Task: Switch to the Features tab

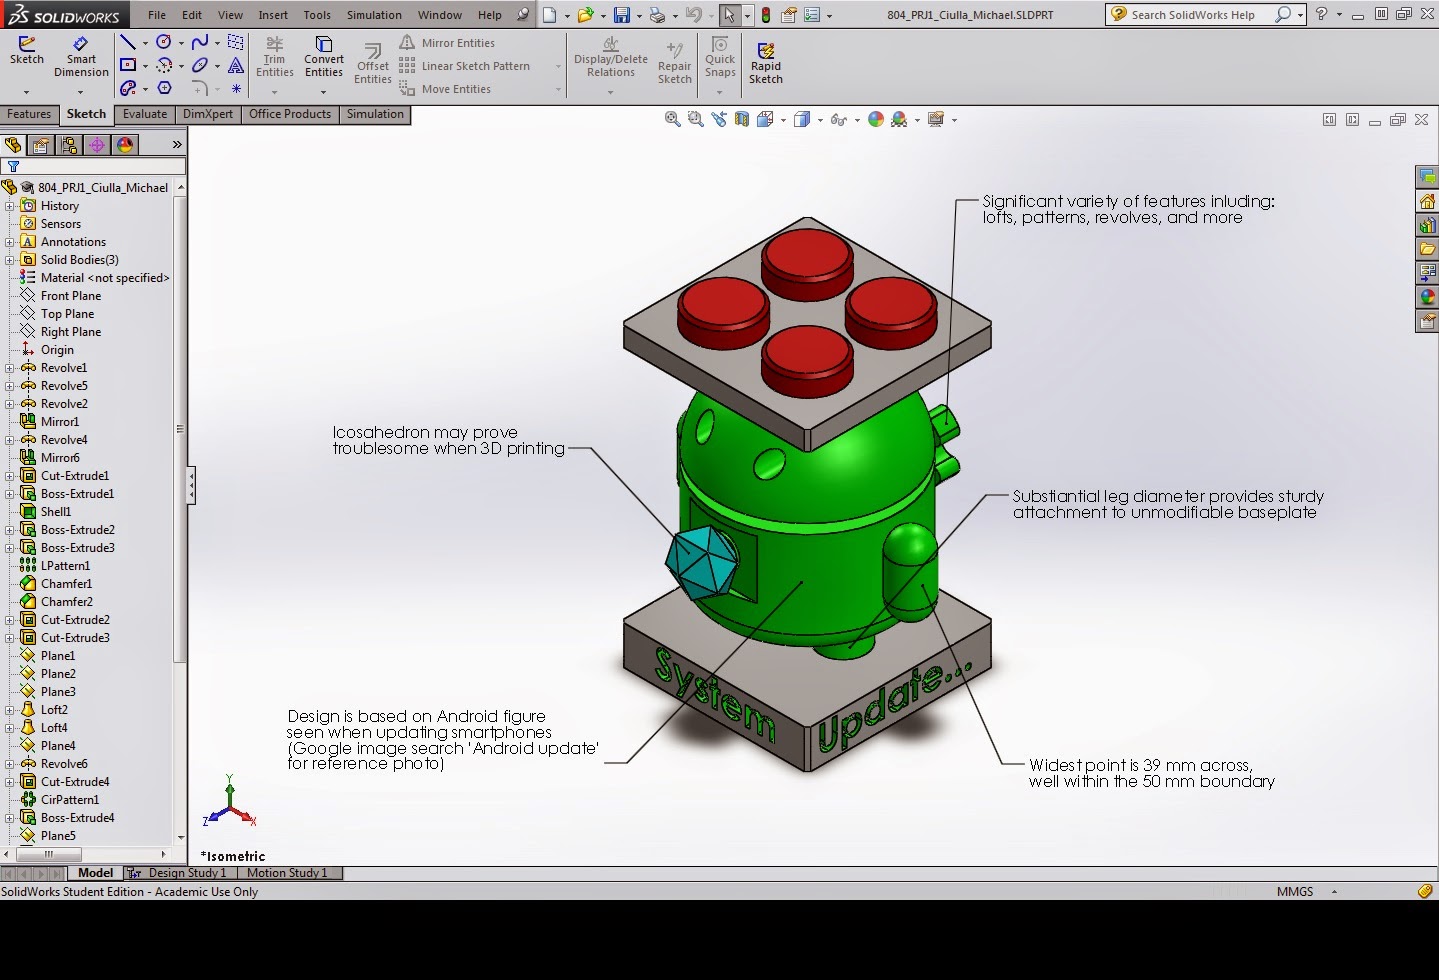Action: coord(29,114)
